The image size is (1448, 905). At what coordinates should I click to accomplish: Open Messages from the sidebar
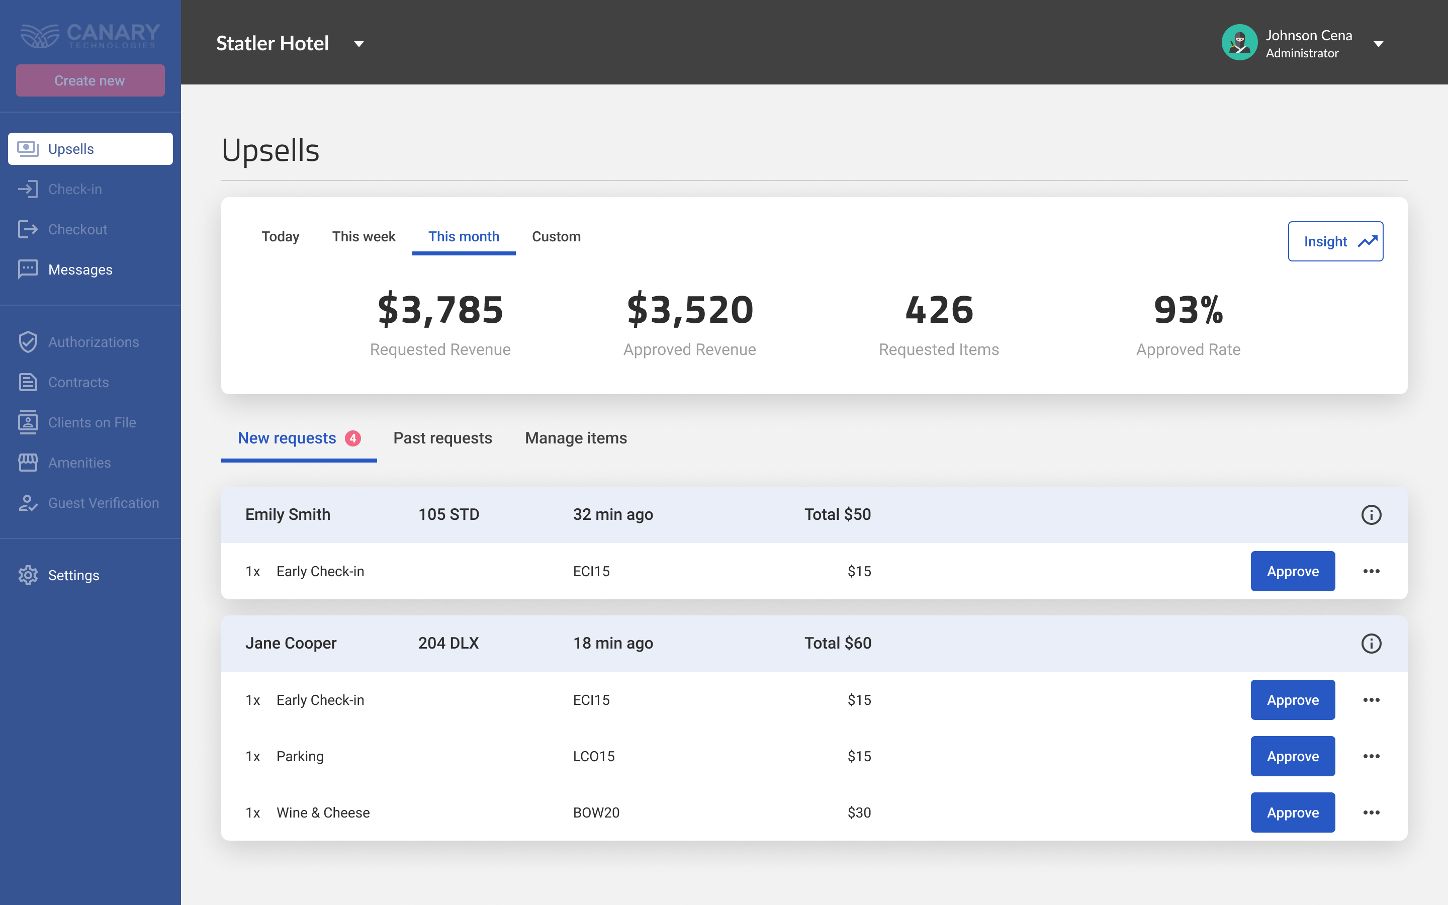80,270
